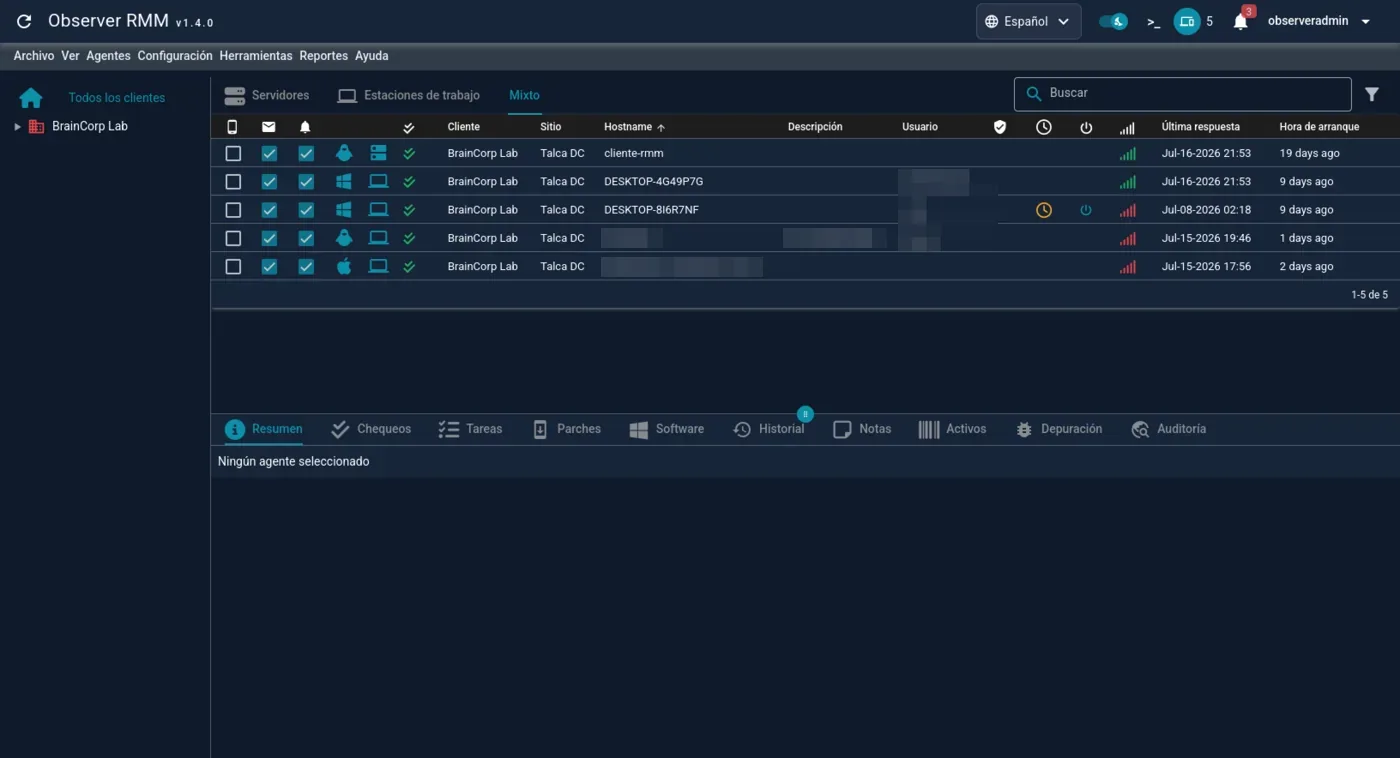Uncheck dashboard alert checkbox for DESKTOP-8I6R7NF
1400x758 pixels.
pos(306,210)
